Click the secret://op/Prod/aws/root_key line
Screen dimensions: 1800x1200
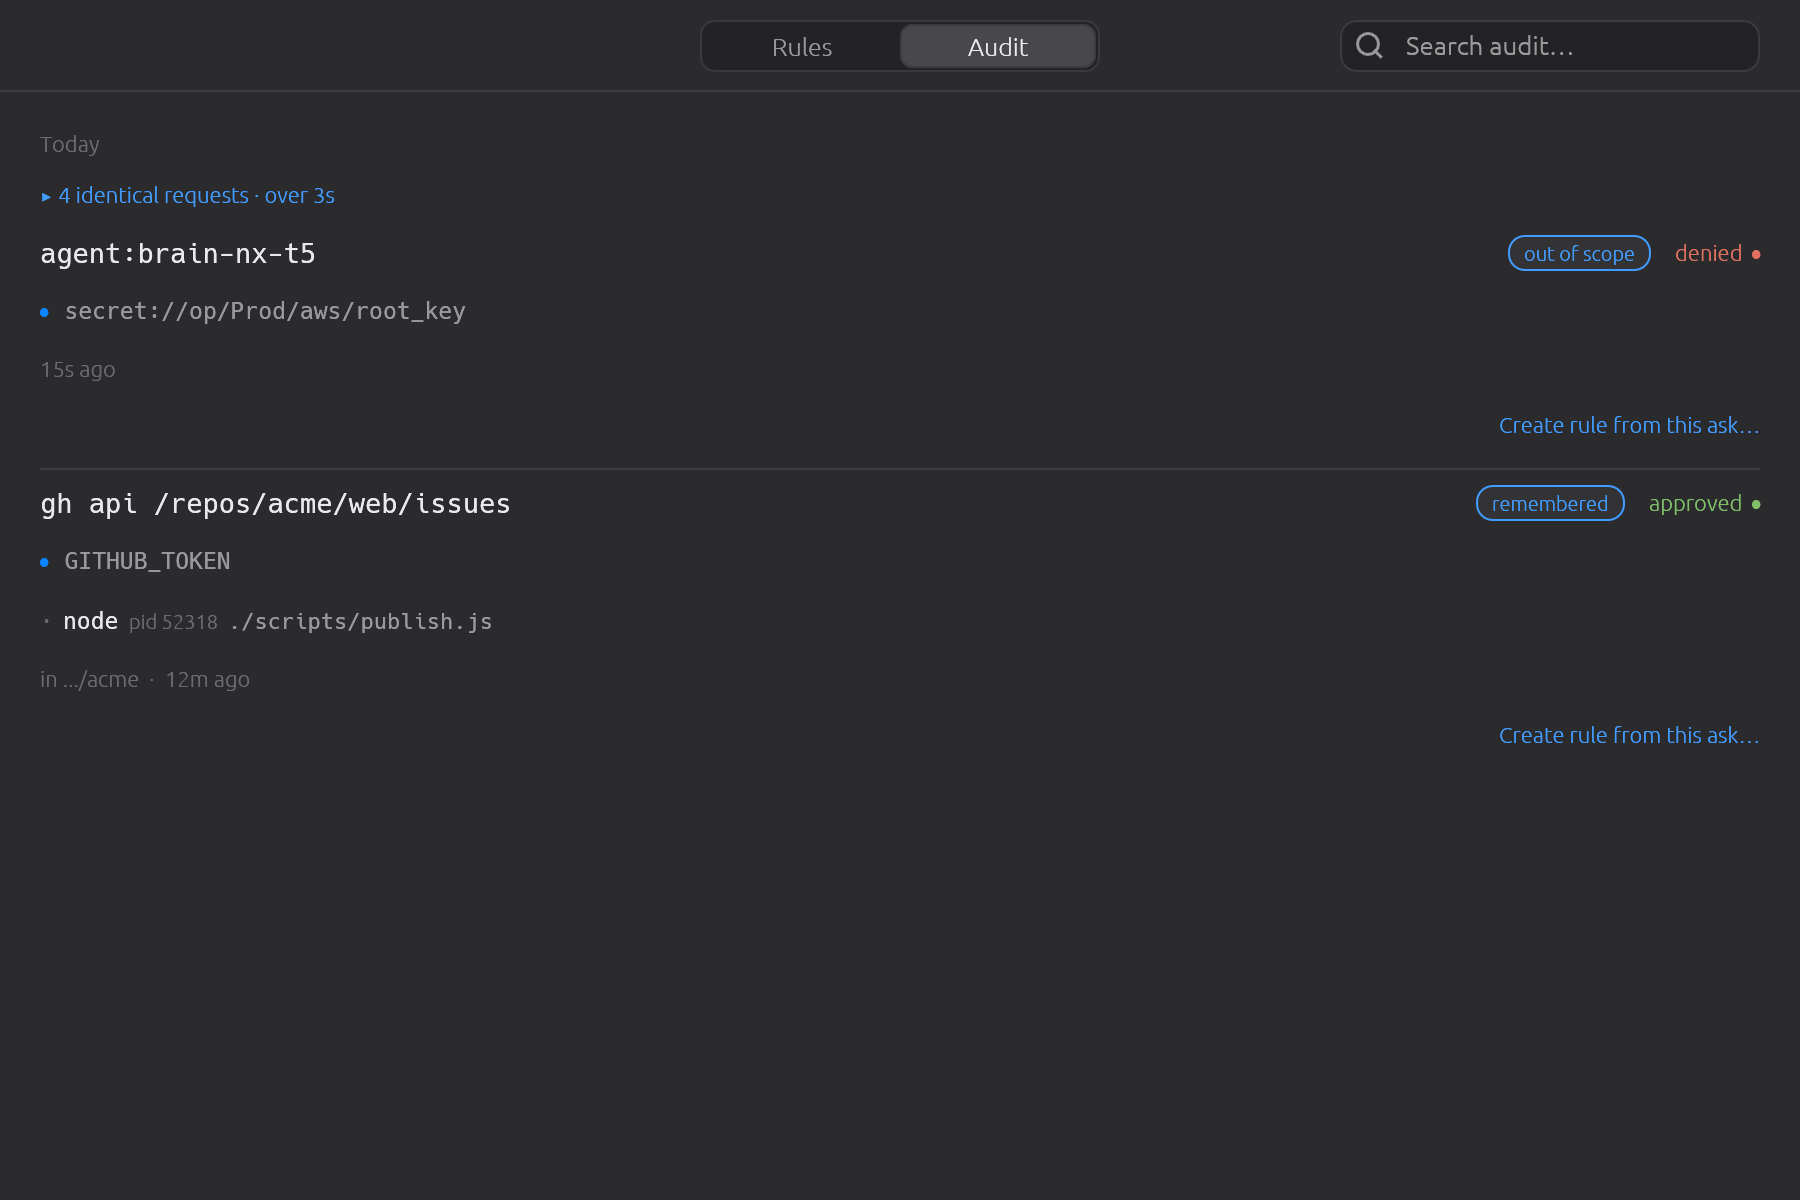click(265, 311)
